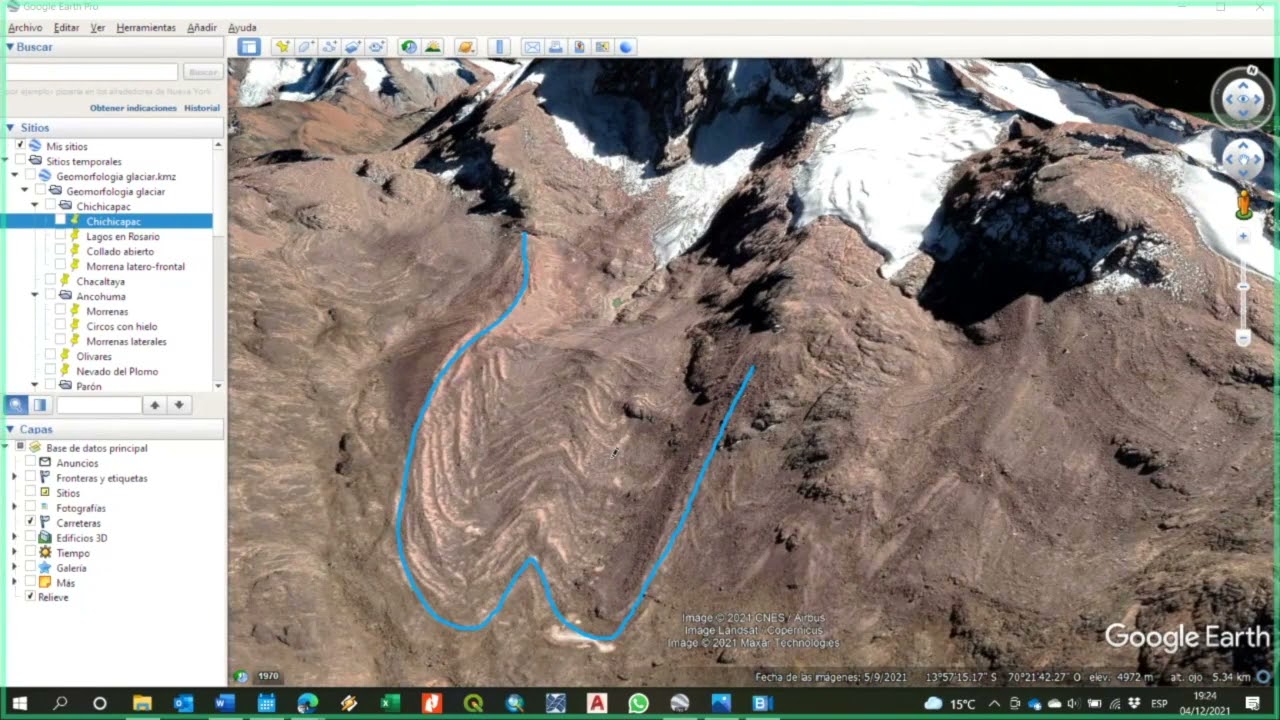Screen dimensions: 1280x720
Task: Open the Obtener indicaciones link
Action: [x=133, y=108]
